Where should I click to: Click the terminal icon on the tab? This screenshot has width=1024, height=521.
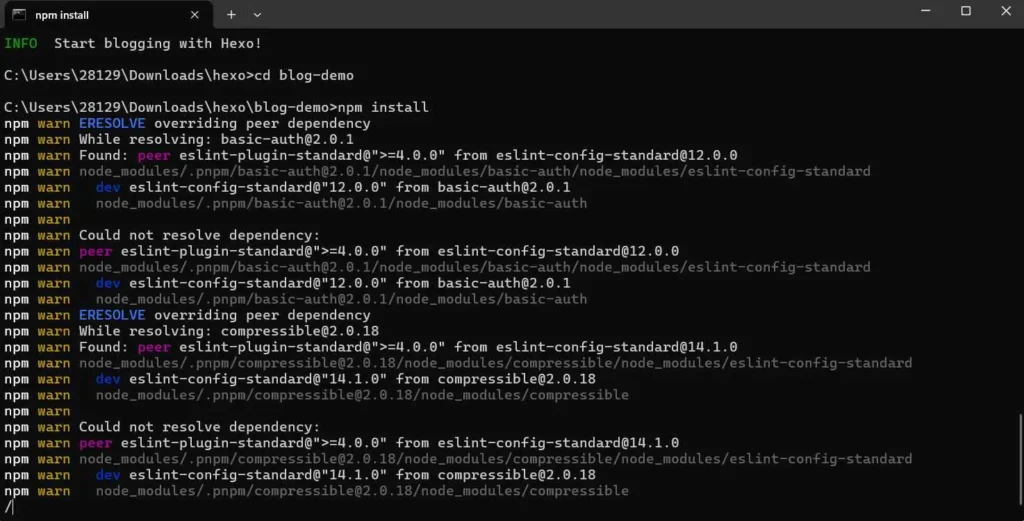pos(18,15)
